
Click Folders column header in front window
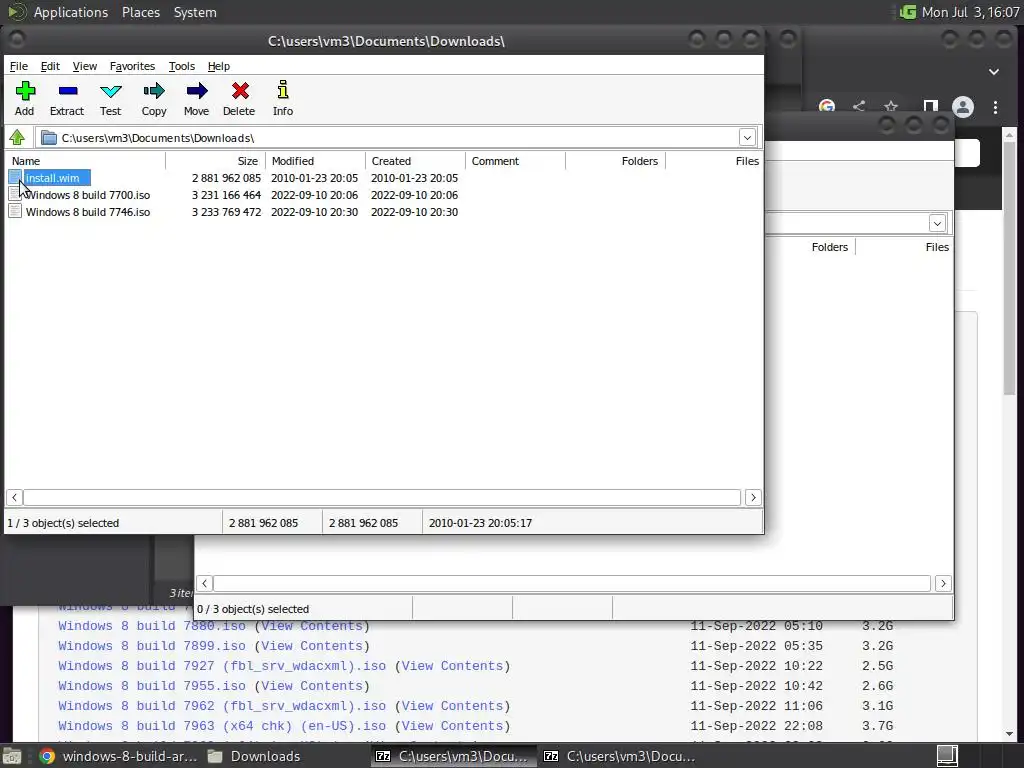tap(615, 161)
